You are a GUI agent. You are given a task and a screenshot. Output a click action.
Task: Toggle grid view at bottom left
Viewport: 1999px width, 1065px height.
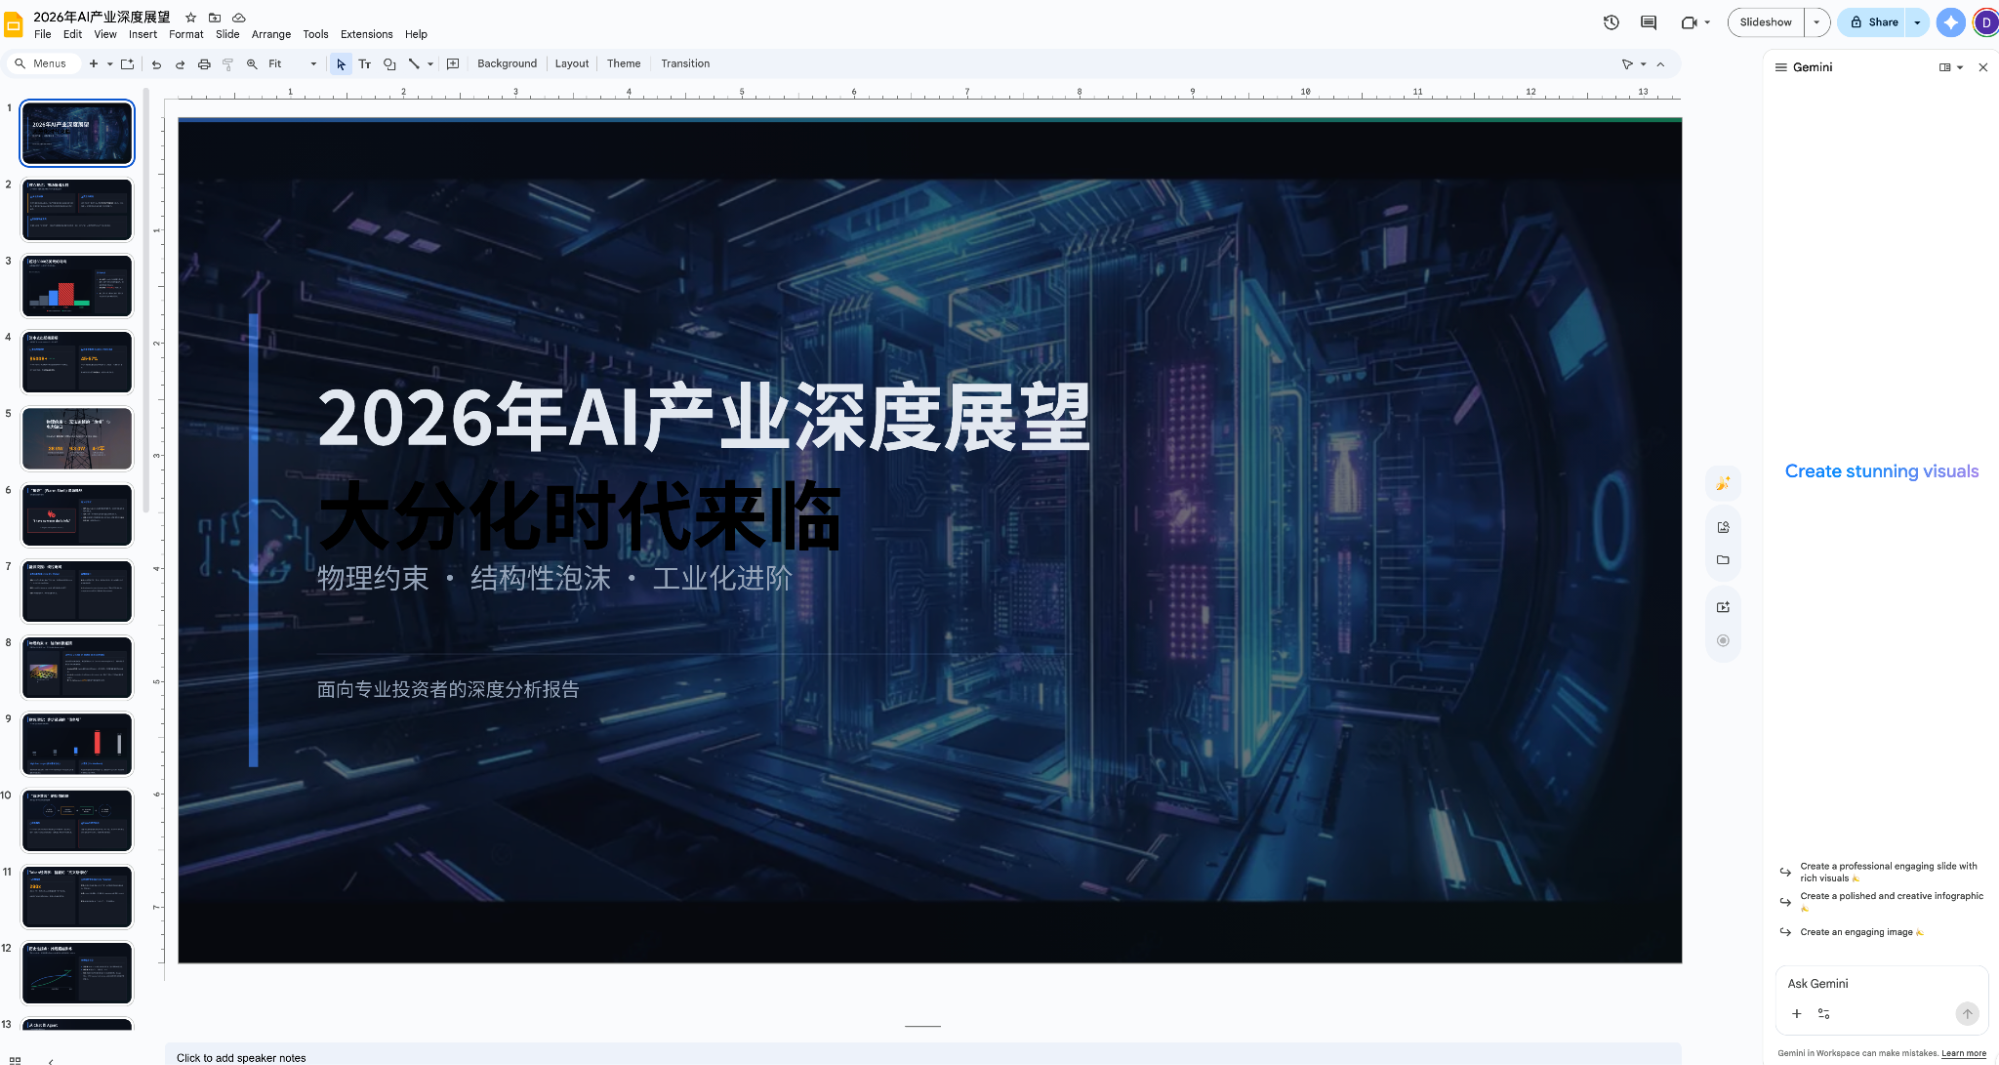coord(15,1059)
